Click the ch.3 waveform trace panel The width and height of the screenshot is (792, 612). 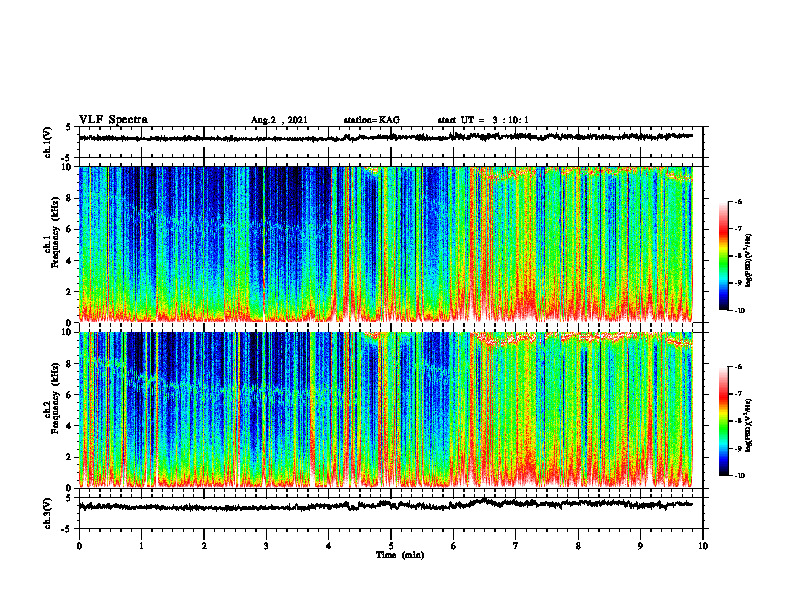(391, 513)
